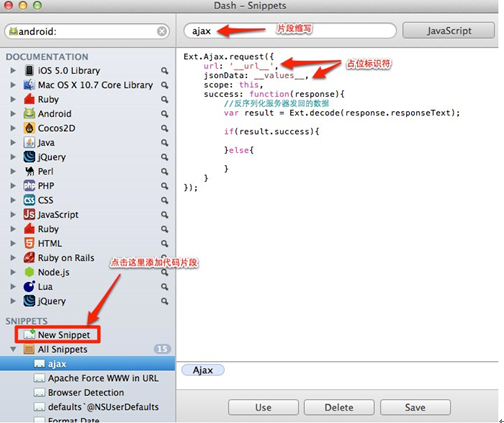Click magnifier icon in Java row
Image resolution: width=504 pixels, height=423 pixels.
tap(165, 143)
